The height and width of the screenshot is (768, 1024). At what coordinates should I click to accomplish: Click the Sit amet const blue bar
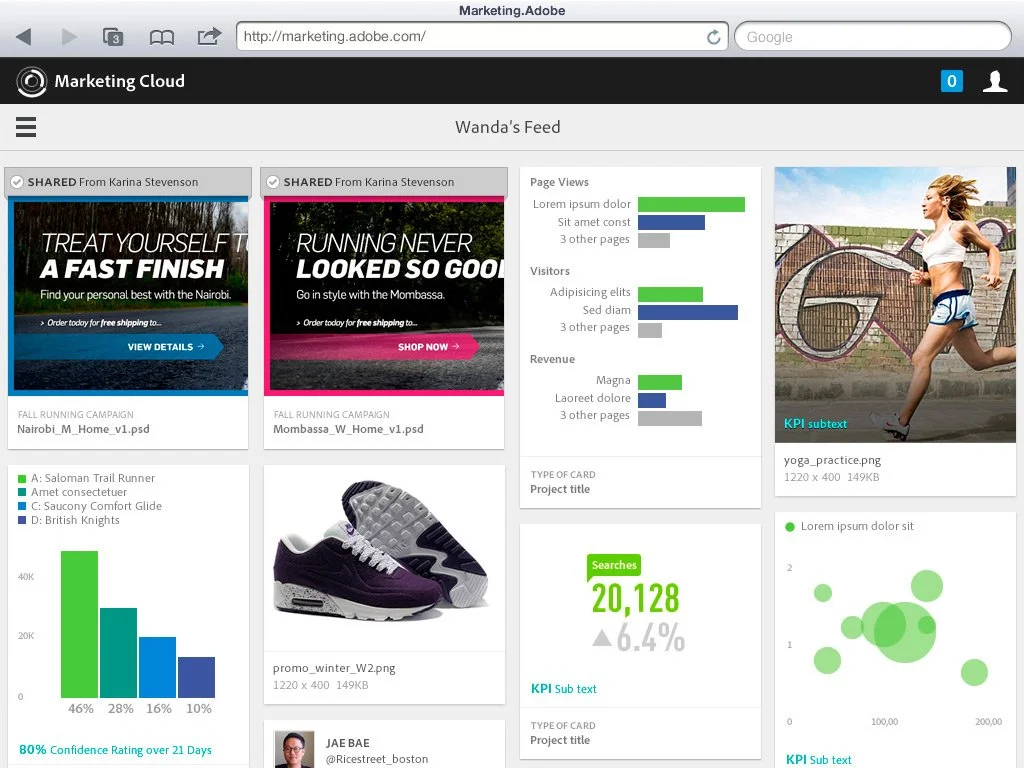point(671,223)
